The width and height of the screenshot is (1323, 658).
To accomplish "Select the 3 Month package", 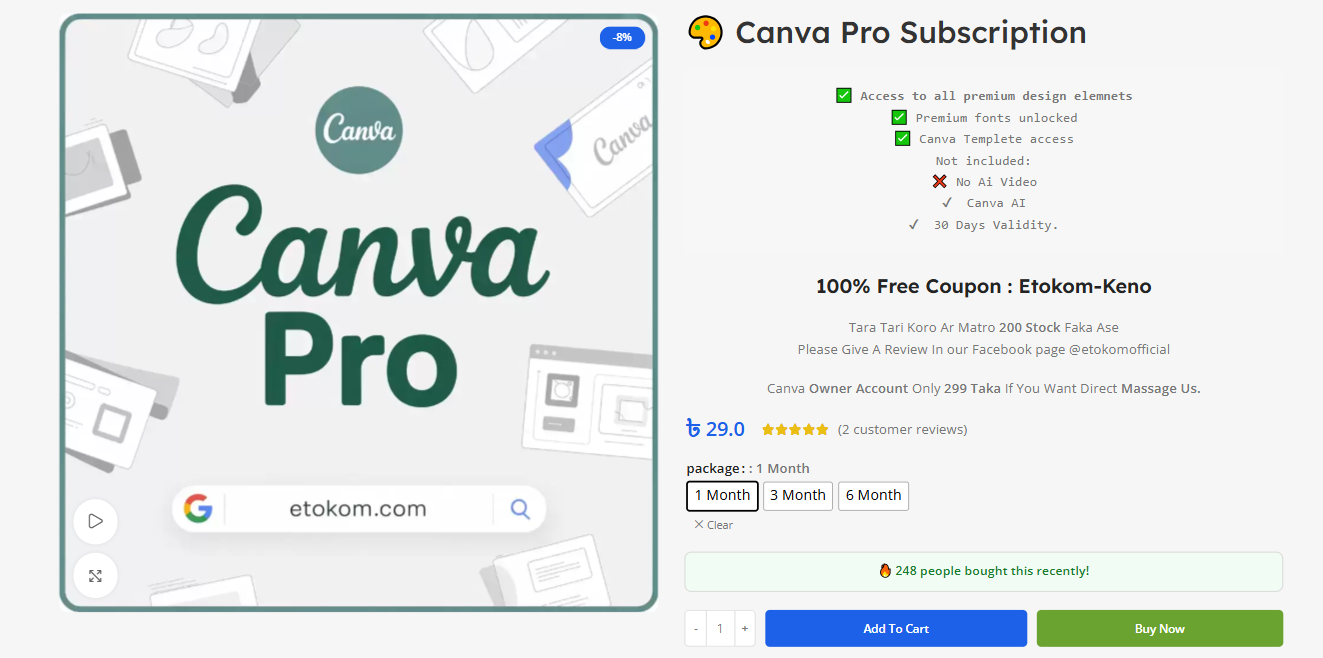I will coord(798,495).
